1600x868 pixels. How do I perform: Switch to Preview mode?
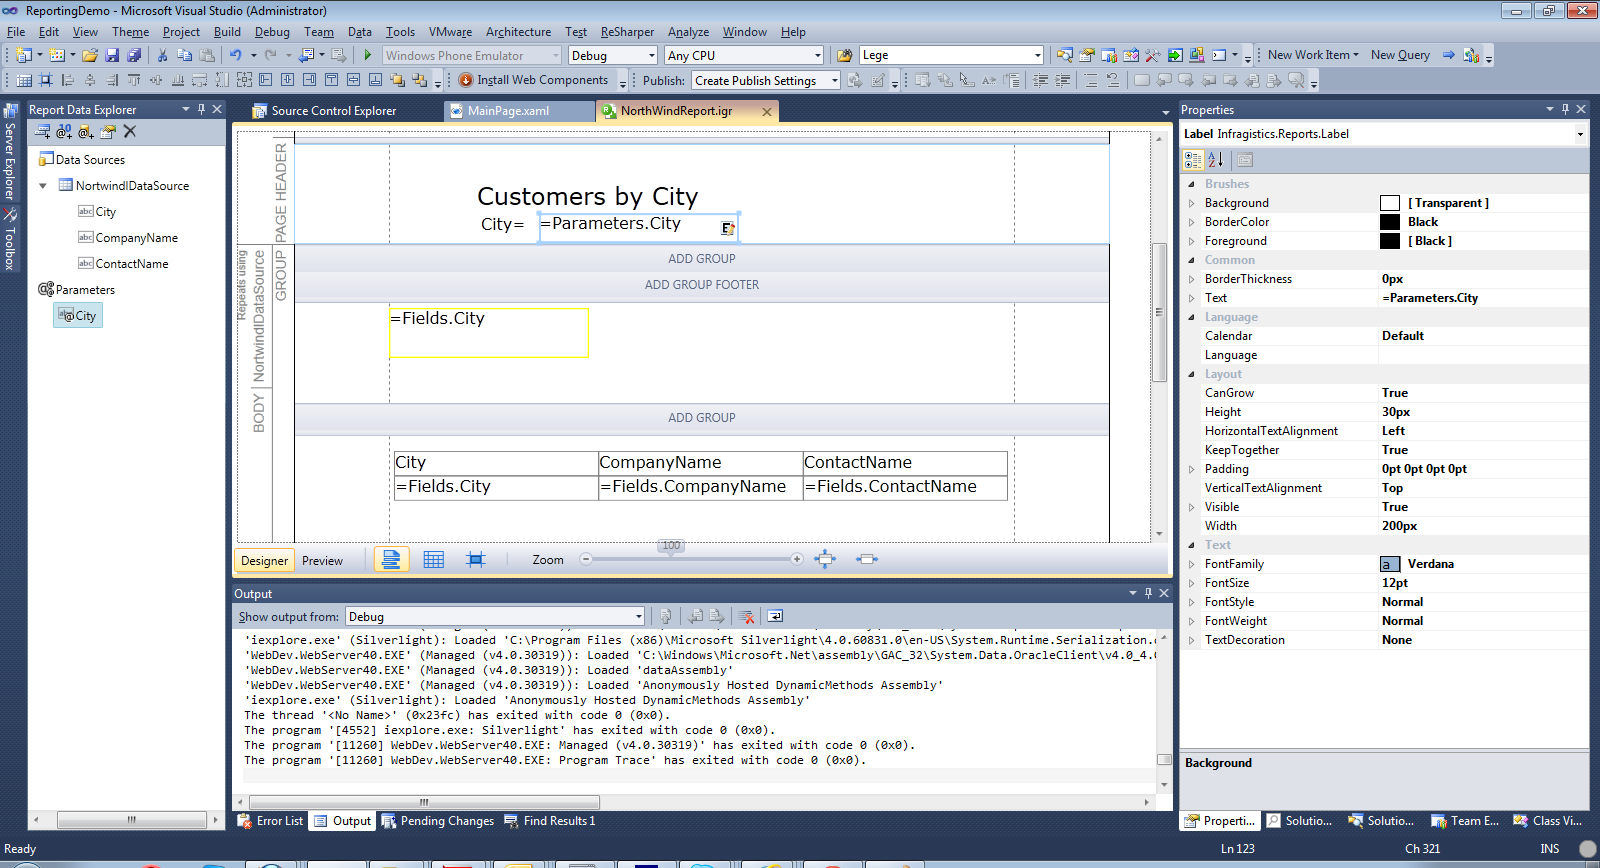tap(322, 561)
